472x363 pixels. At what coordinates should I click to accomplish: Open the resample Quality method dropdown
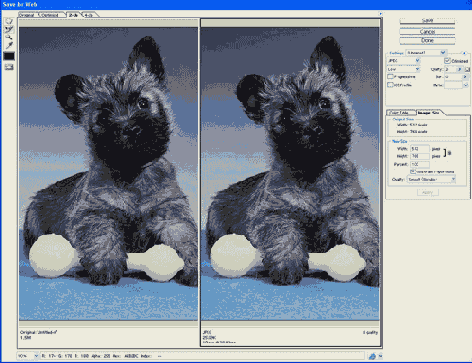432,179
